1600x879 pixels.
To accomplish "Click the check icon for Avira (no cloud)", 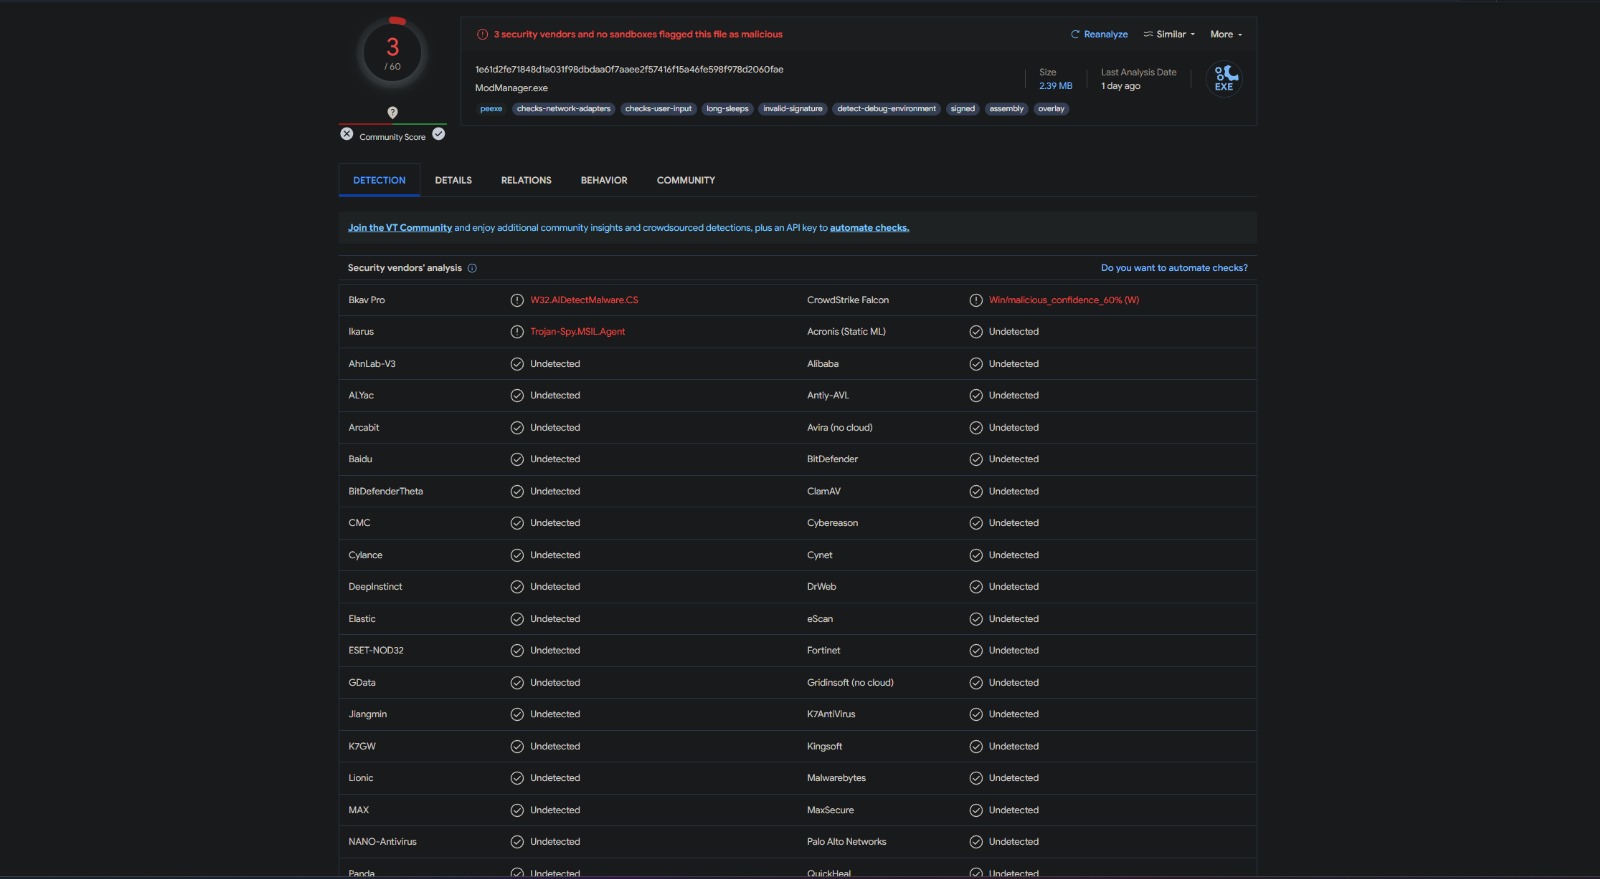I will click(x=976, y=428).
